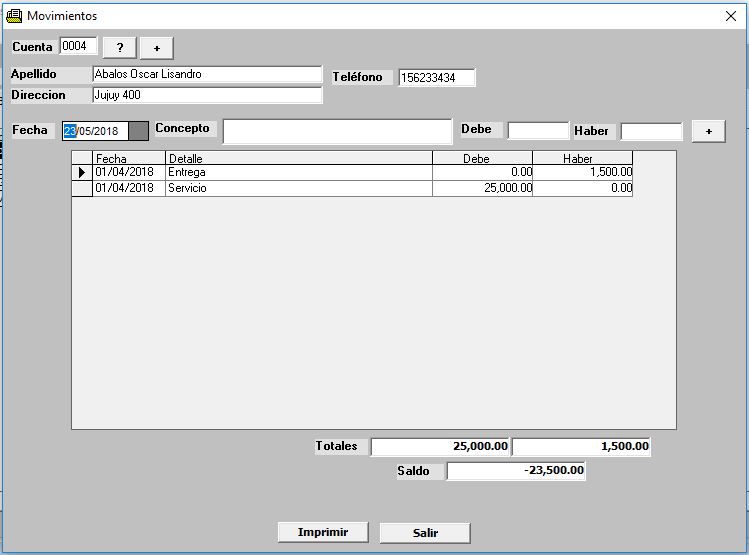Viewport: 749px width, 555px height.
Task: Click into the Direccion field
Action: [x=206, y=96]
